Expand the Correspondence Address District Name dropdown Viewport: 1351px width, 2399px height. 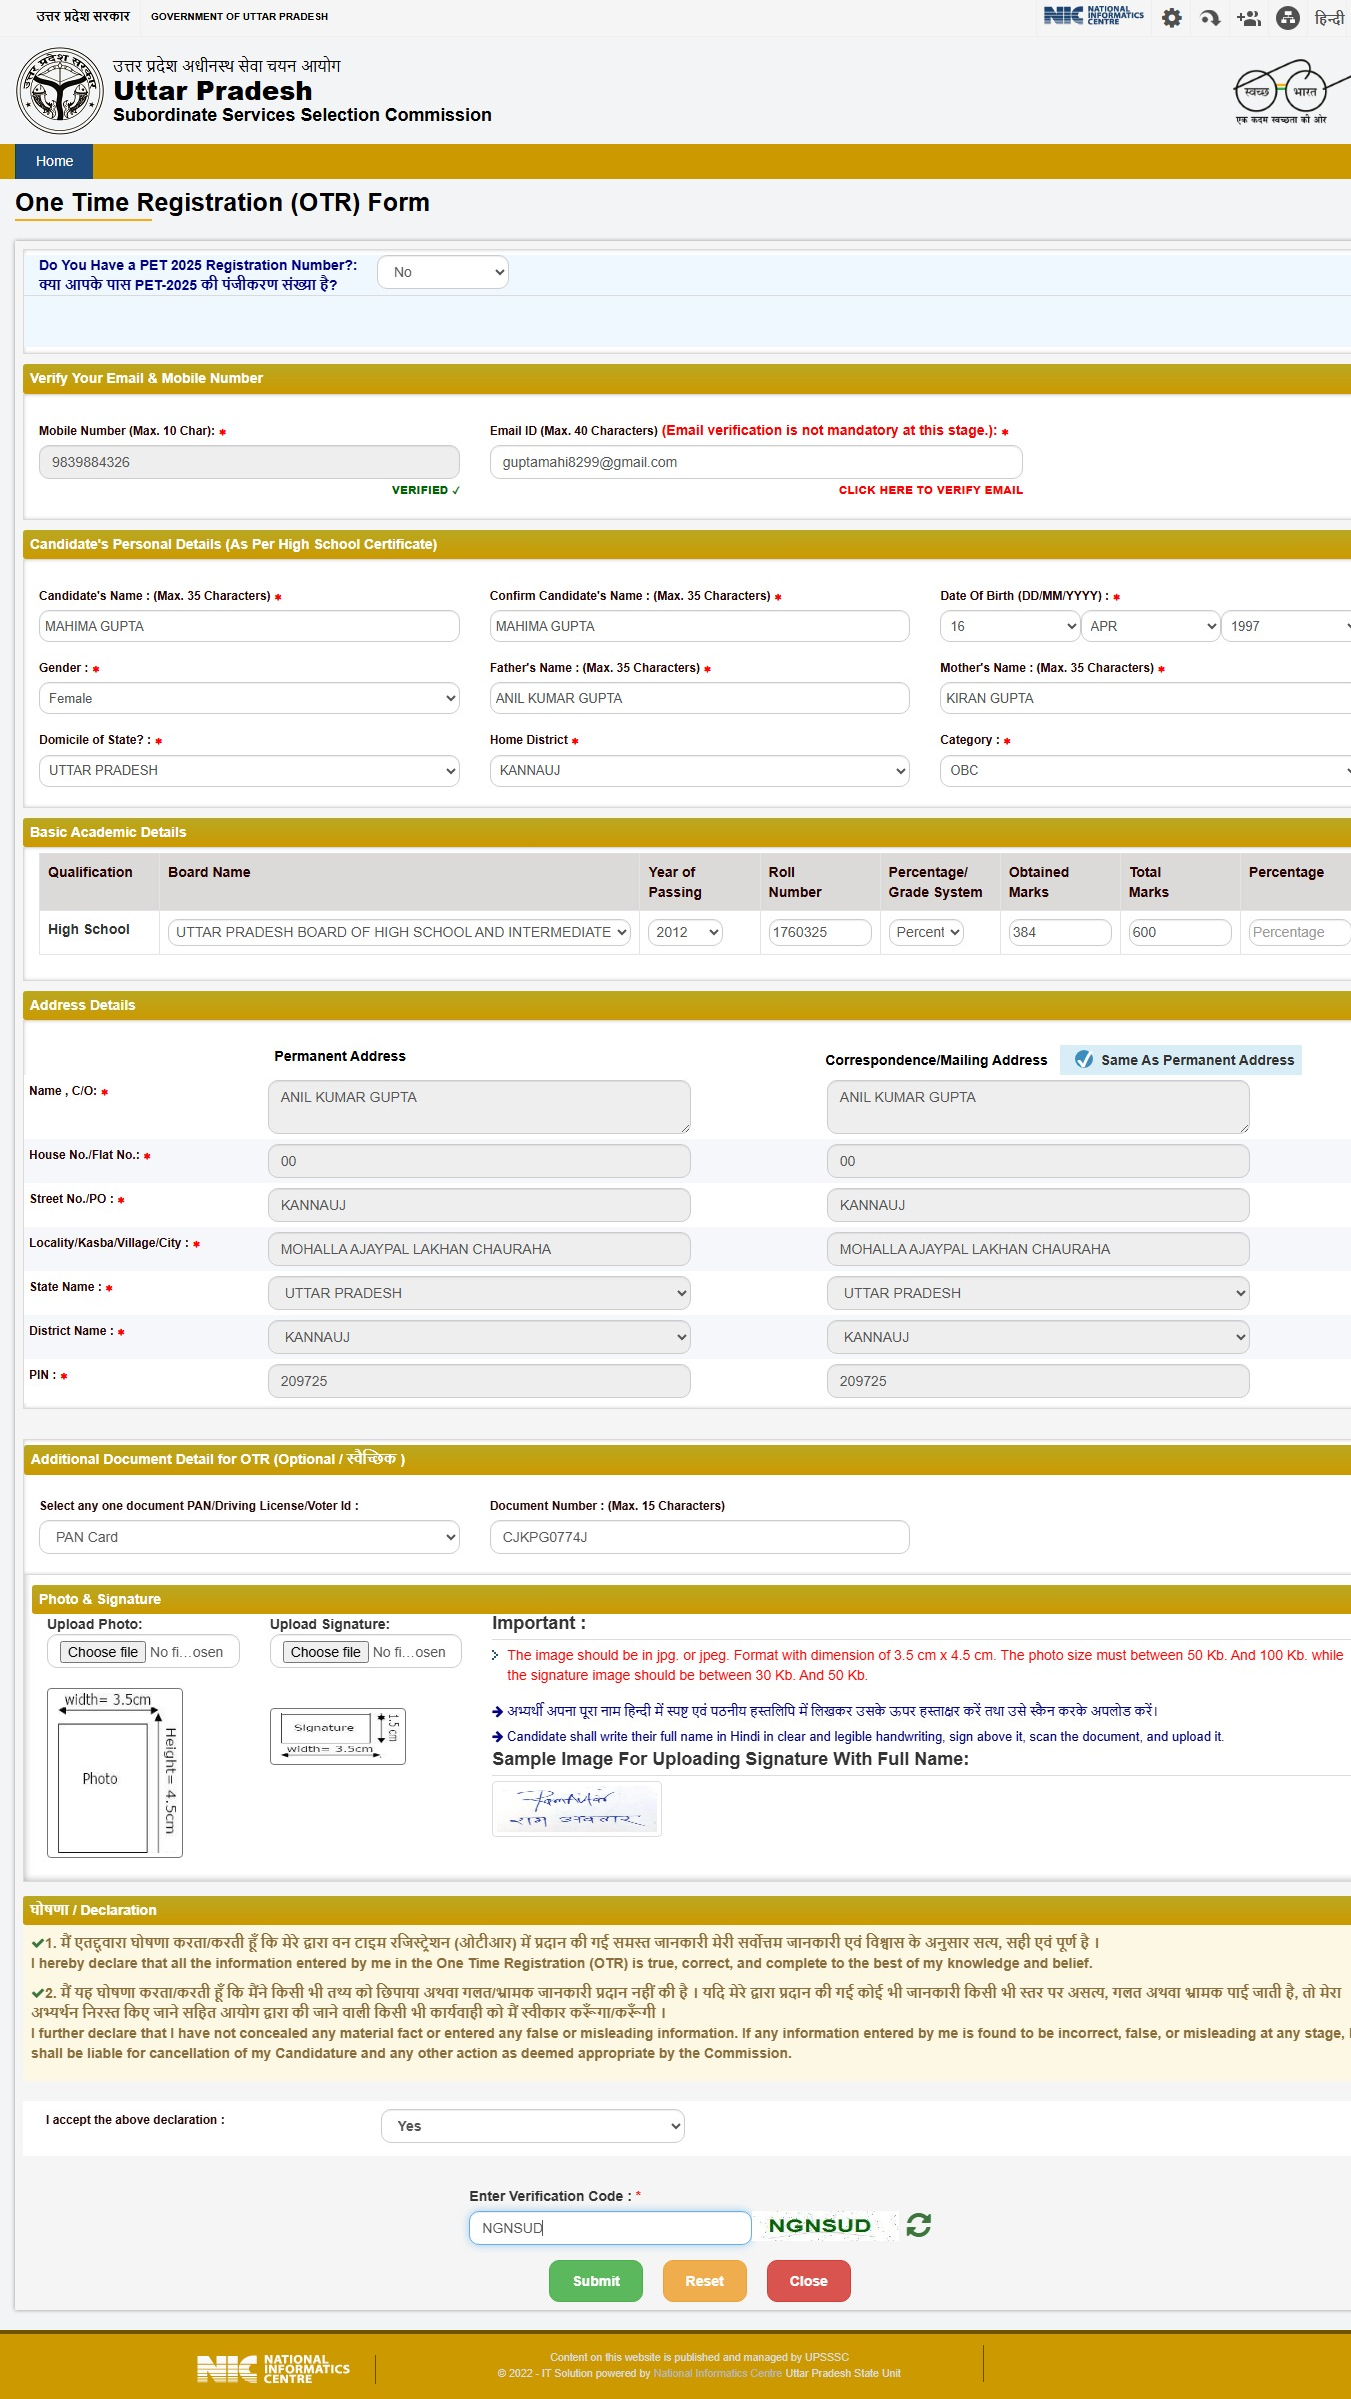tap(1038, 1337)
